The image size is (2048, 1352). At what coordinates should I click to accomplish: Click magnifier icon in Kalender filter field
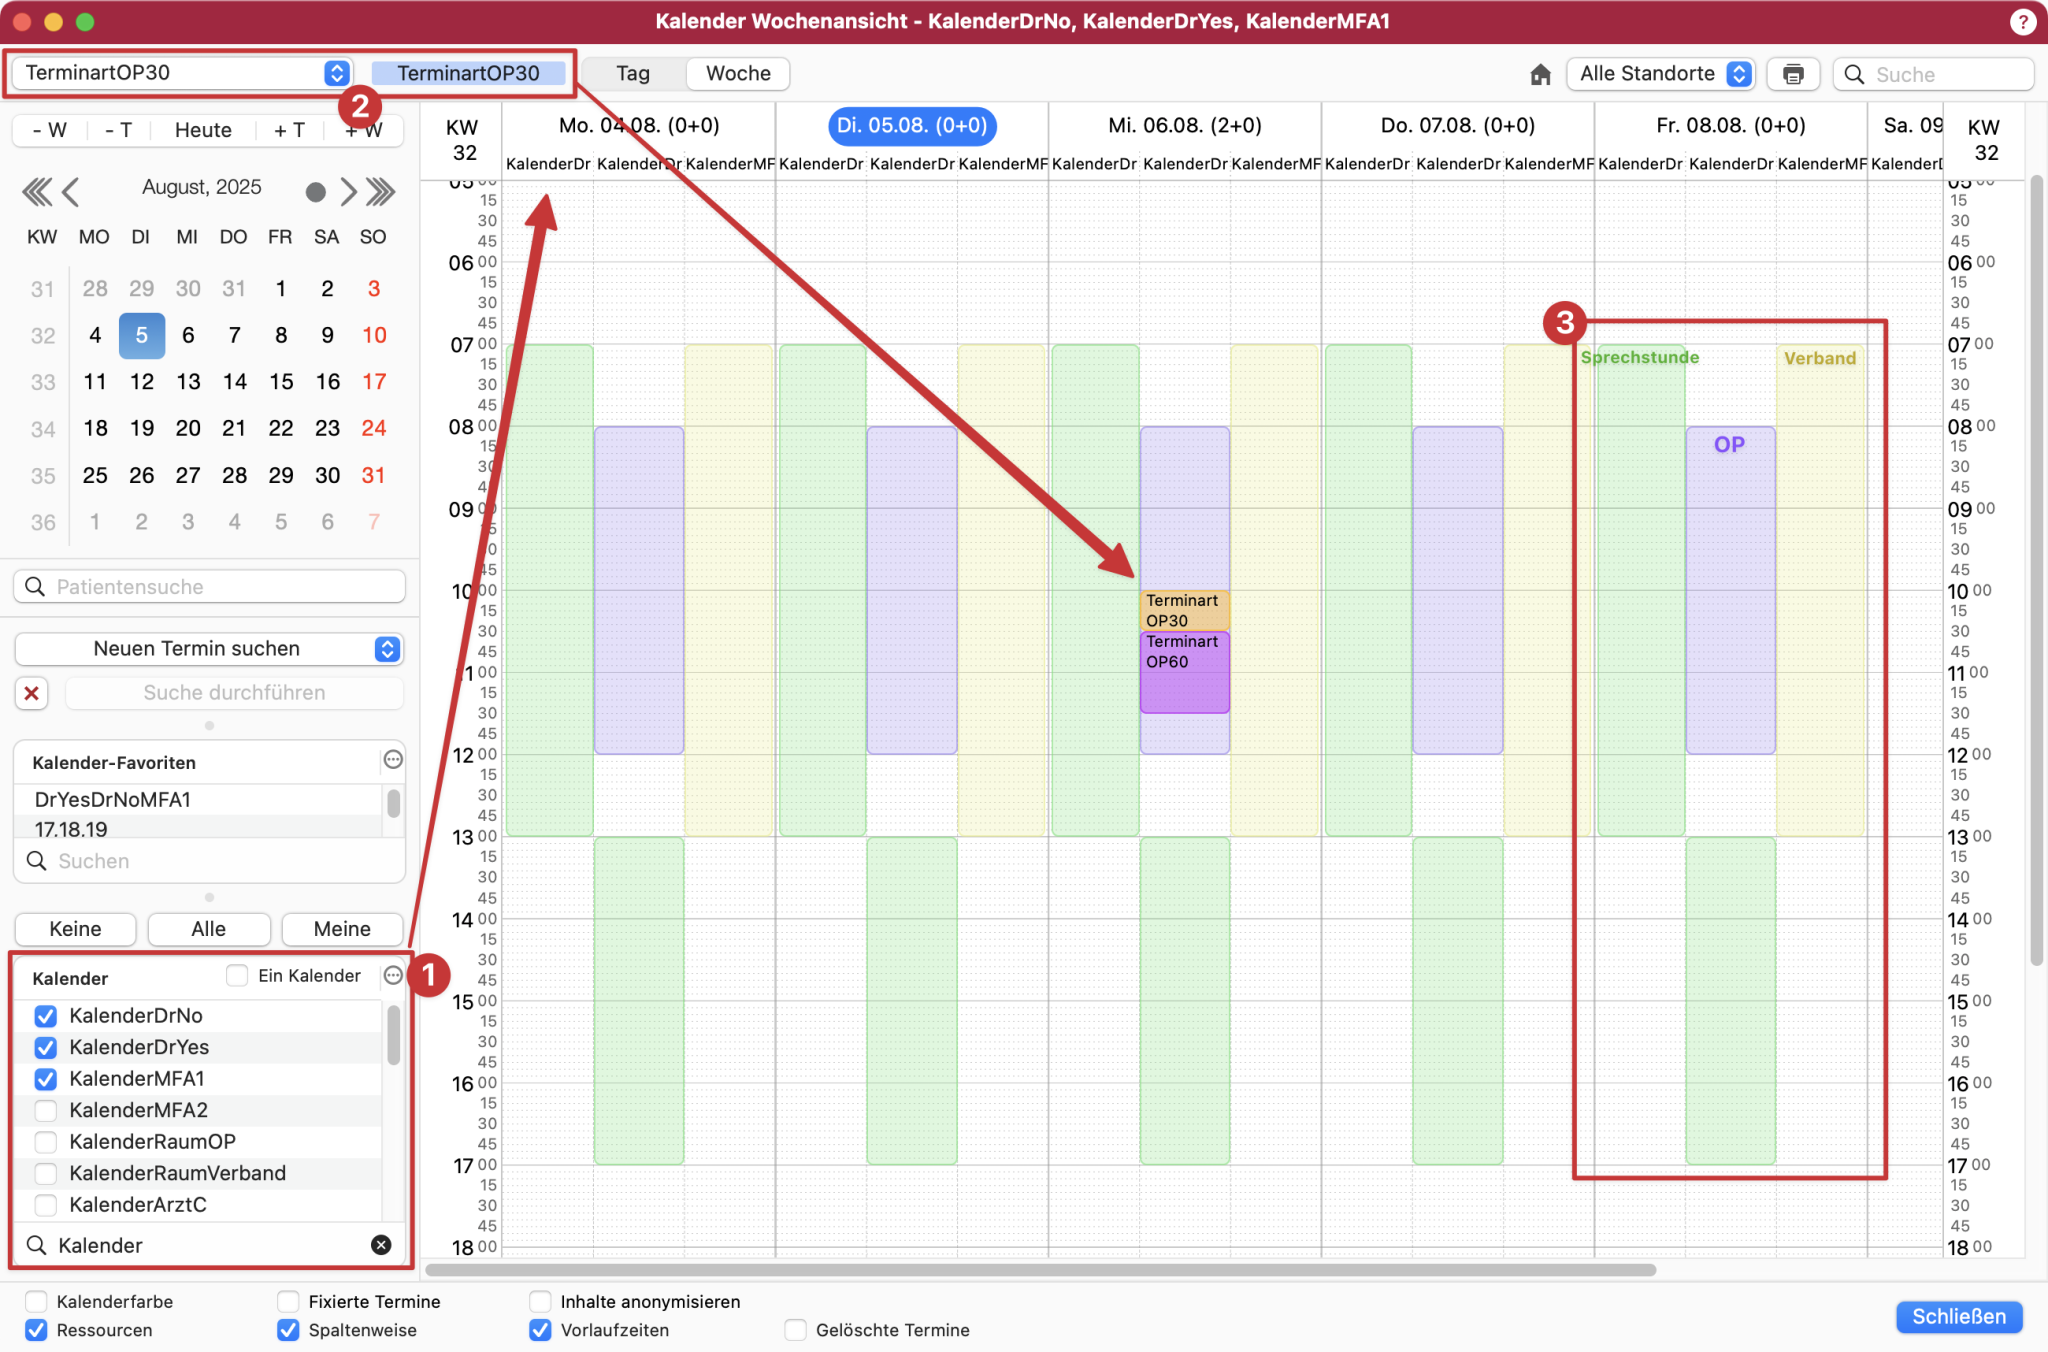37,1245
